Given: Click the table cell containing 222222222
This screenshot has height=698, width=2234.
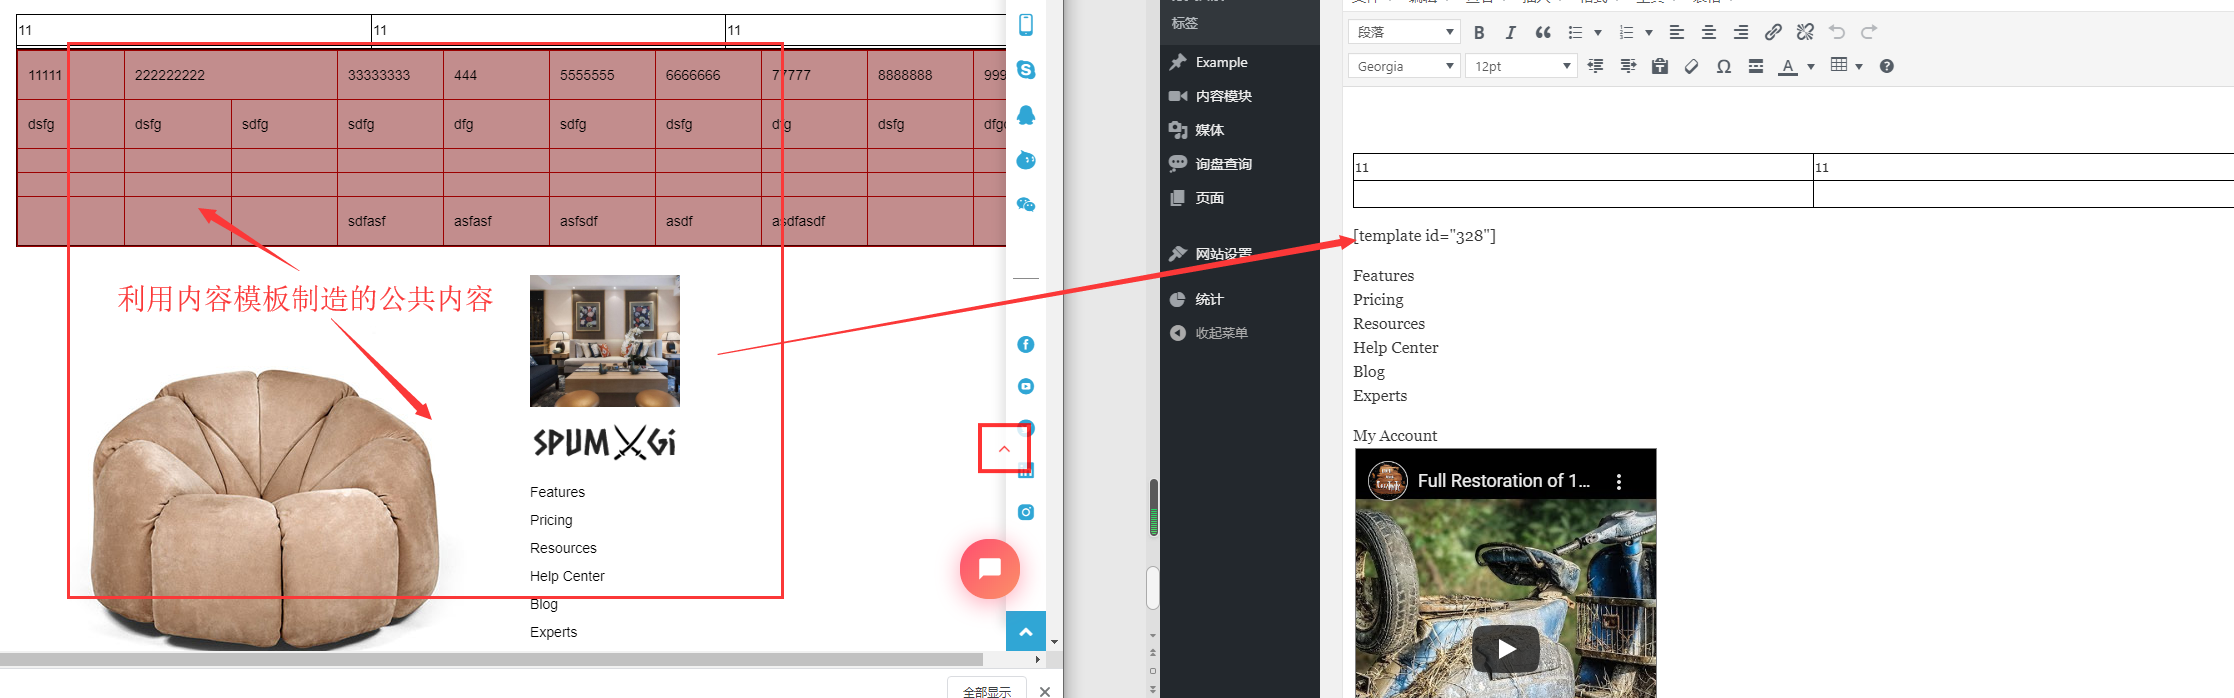Looking at the screenshot, I should tap(231, 75).
